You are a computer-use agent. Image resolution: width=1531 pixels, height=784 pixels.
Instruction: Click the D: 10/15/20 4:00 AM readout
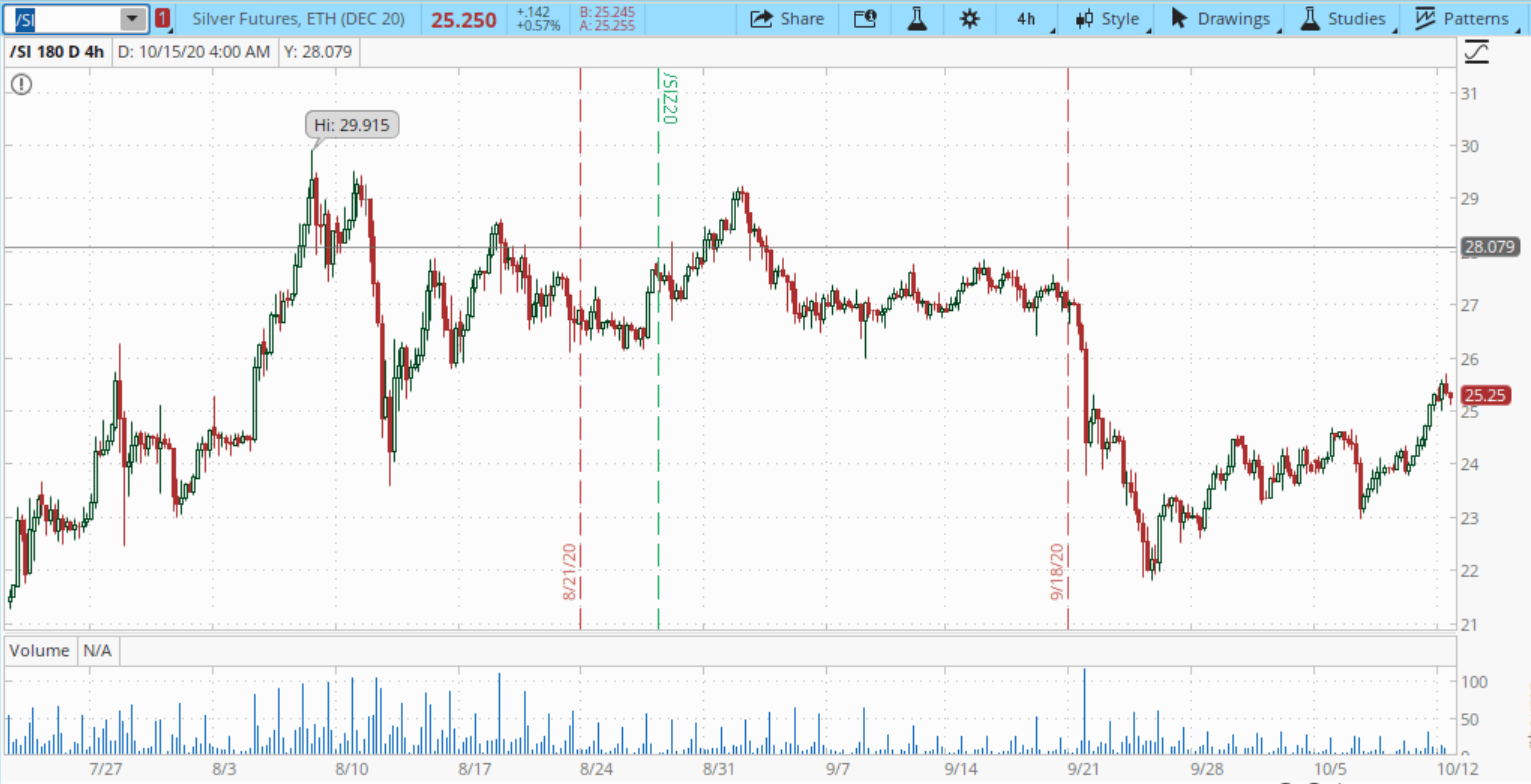194,52
